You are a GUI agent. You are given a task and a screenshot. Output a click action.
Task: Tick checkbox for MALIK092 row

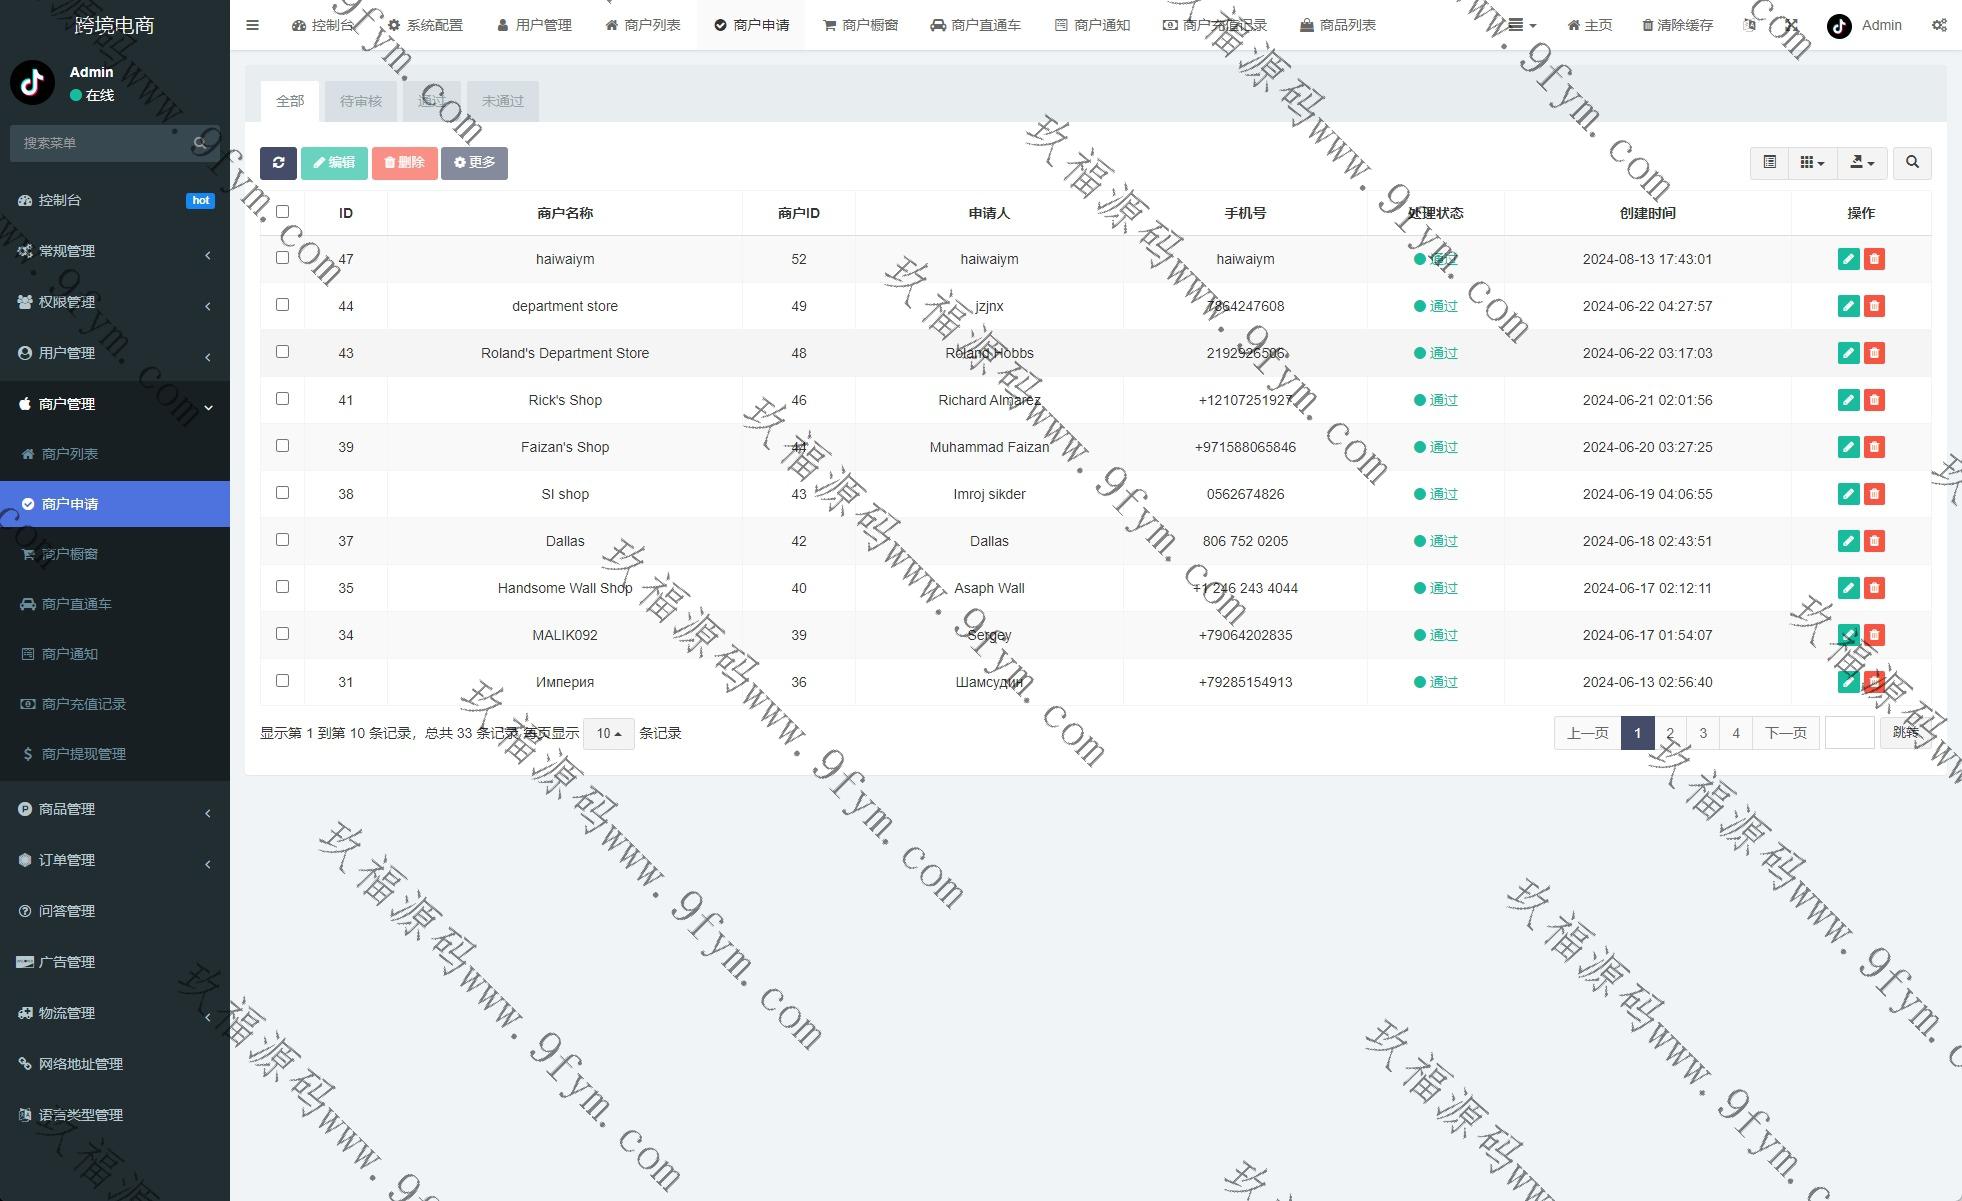click(x=282, y=634)
